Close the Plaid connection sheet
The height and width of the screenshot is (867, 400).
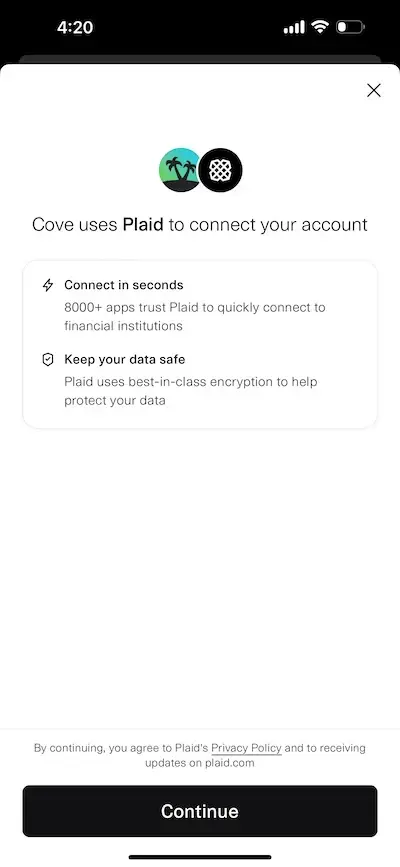coord(373,91)
